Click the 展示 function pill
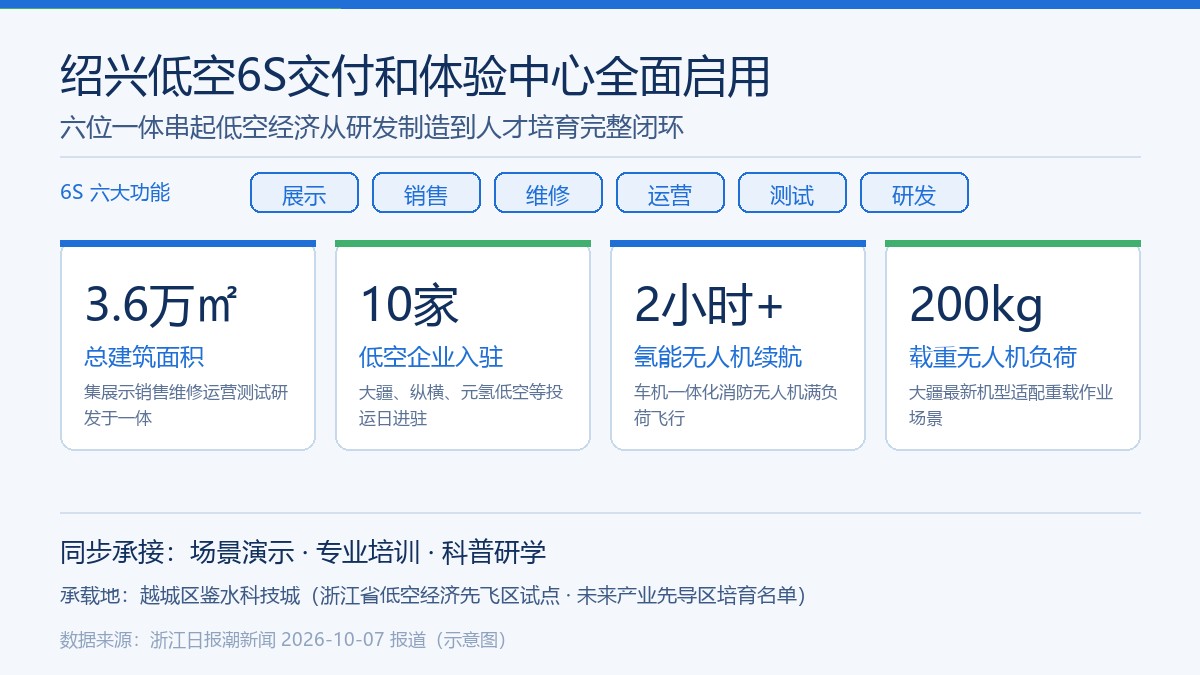Screen dimensions: 1200x675 (304, 193)
